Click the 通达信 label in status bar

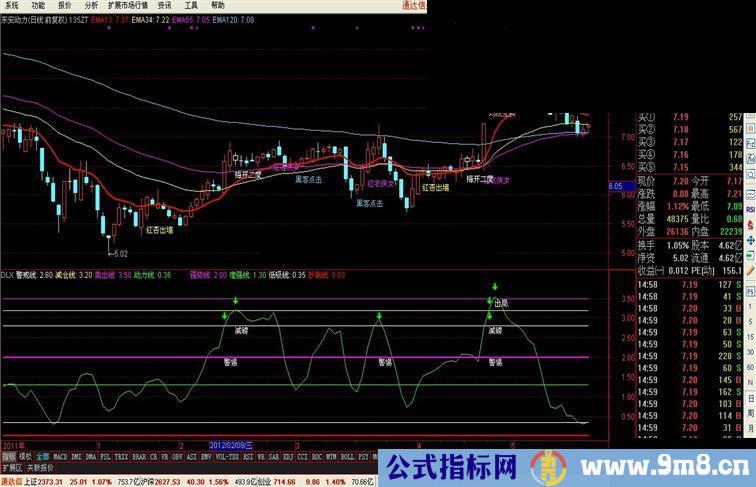tap(11, 479)
